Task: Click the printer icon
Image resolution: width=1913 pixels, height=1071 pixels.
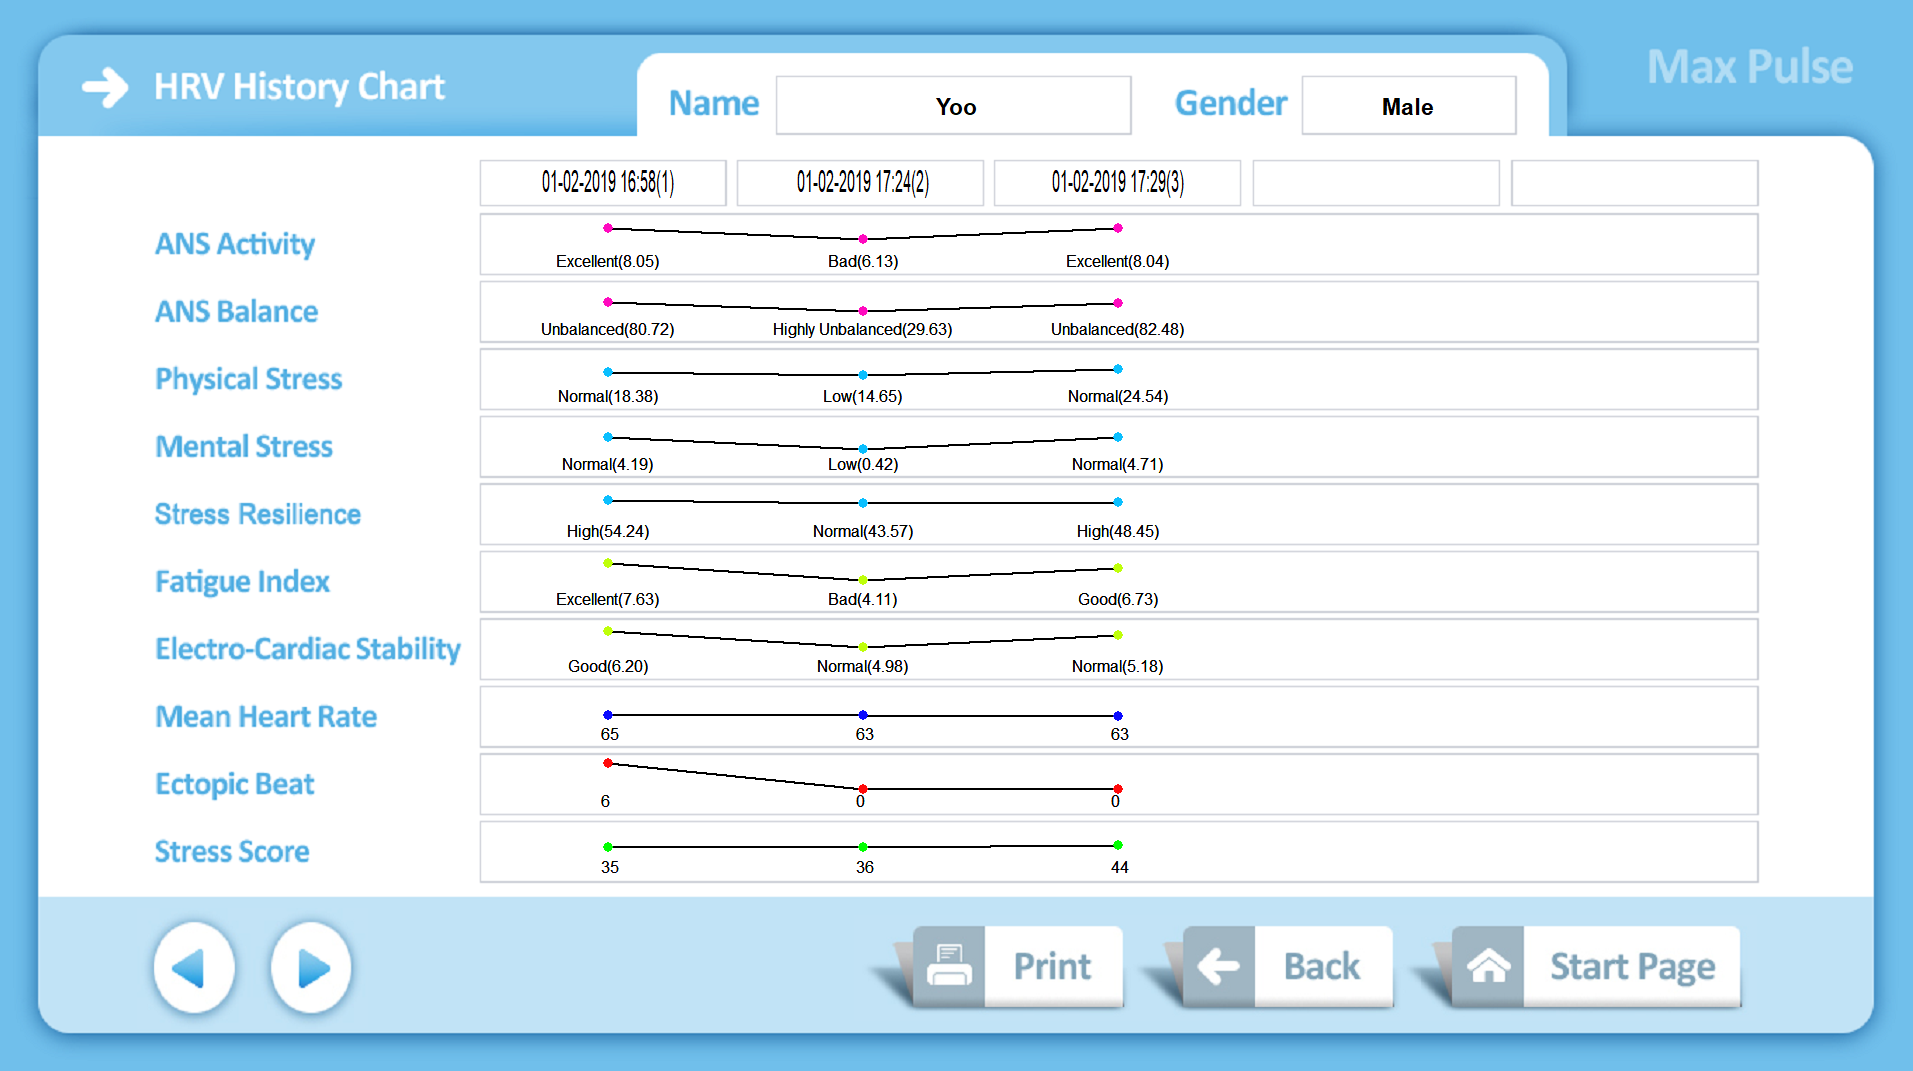Action: pos(948,966)
